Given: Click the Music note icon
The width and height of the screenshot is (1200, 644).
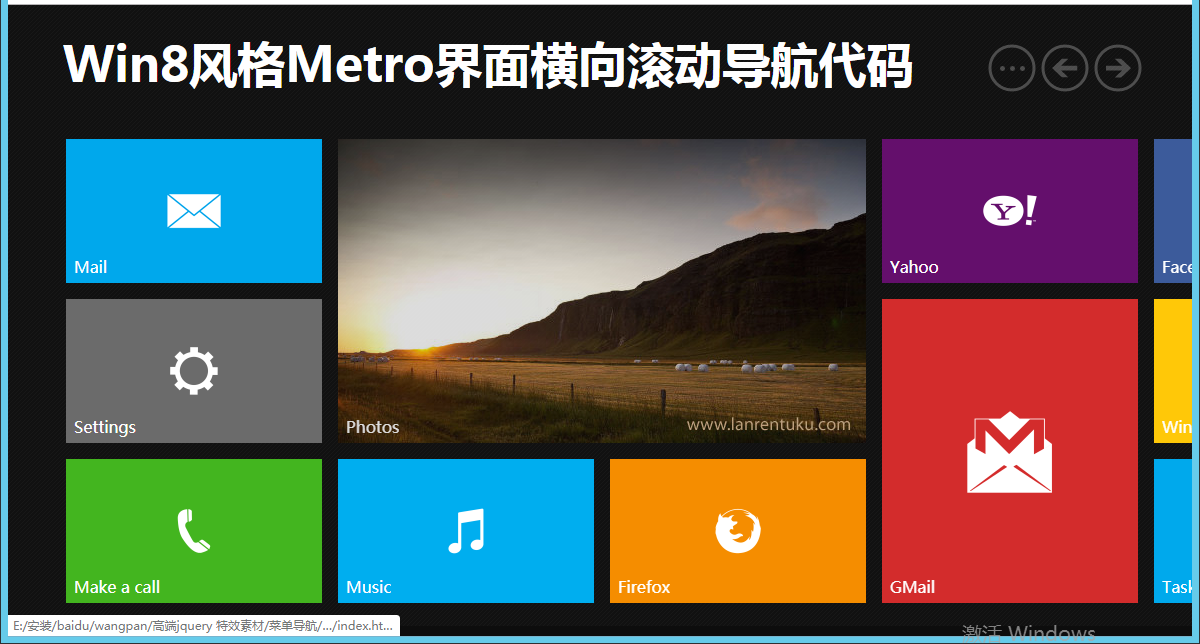Looking at the screenshot, I should pyautogui.click(x=466, y=531).
